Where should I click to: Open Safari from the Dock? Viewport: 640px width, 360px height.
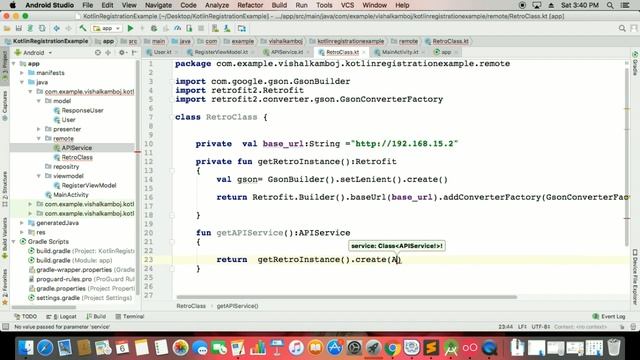coord(44,348)
